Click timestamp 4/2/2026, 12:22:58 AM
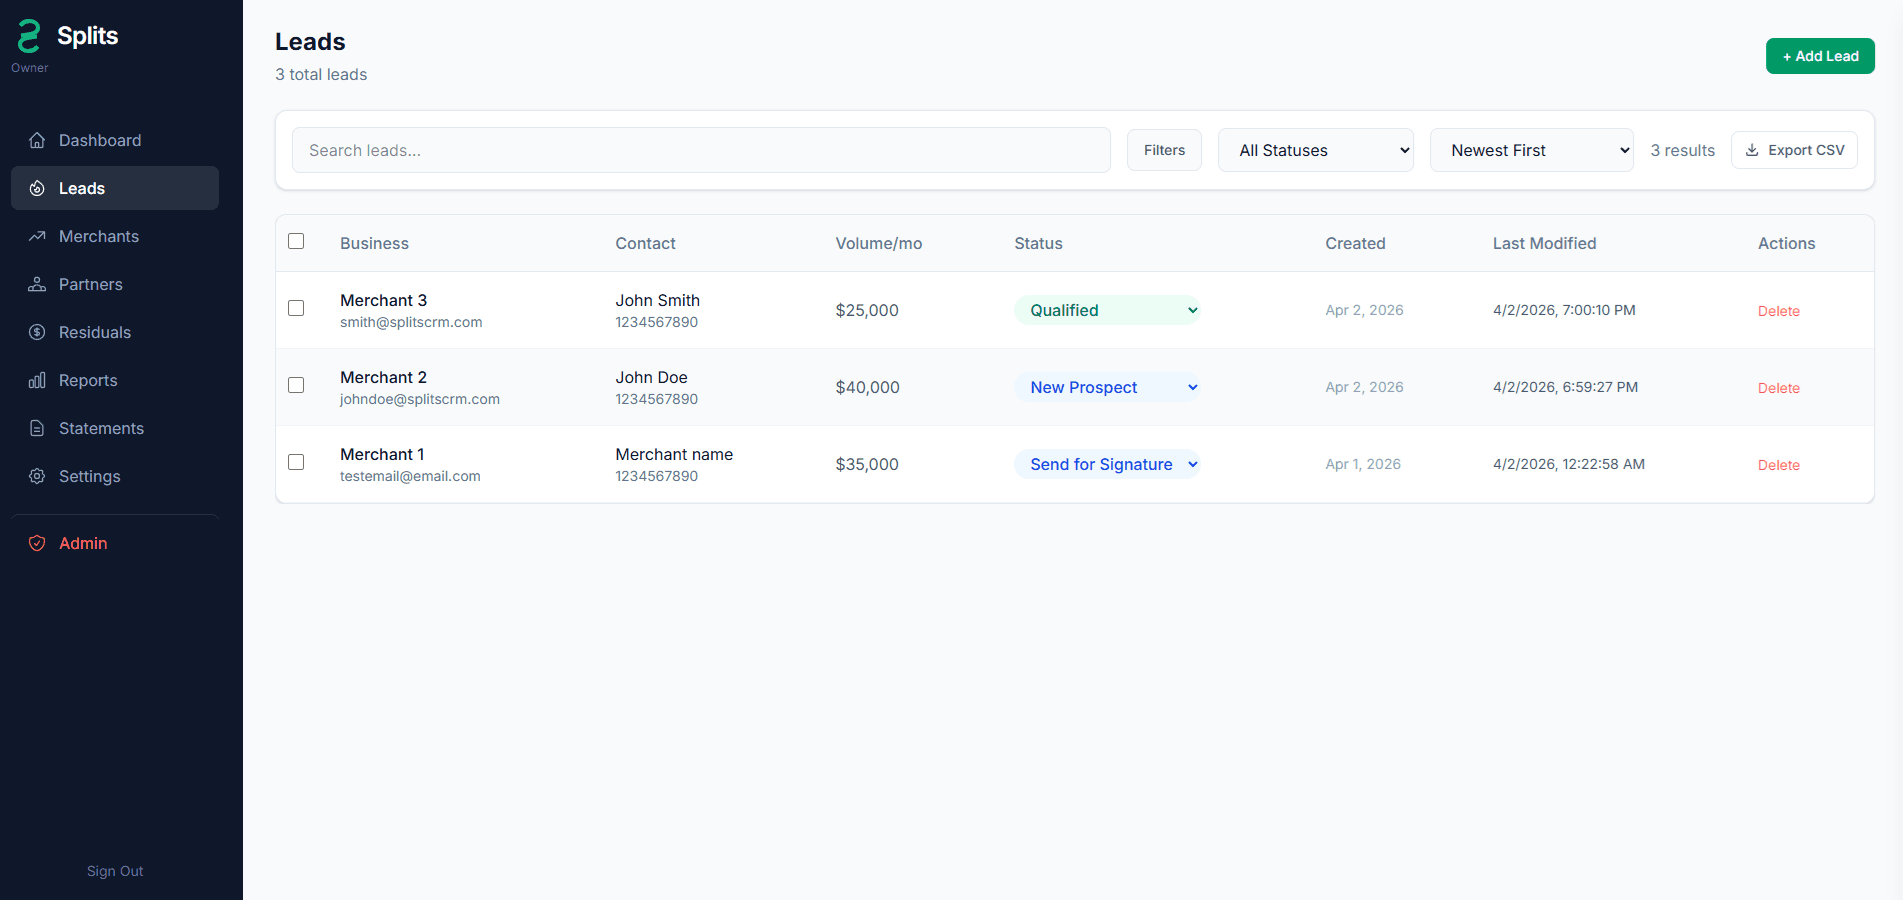Screen dimensions: 1903x900 1569,464
